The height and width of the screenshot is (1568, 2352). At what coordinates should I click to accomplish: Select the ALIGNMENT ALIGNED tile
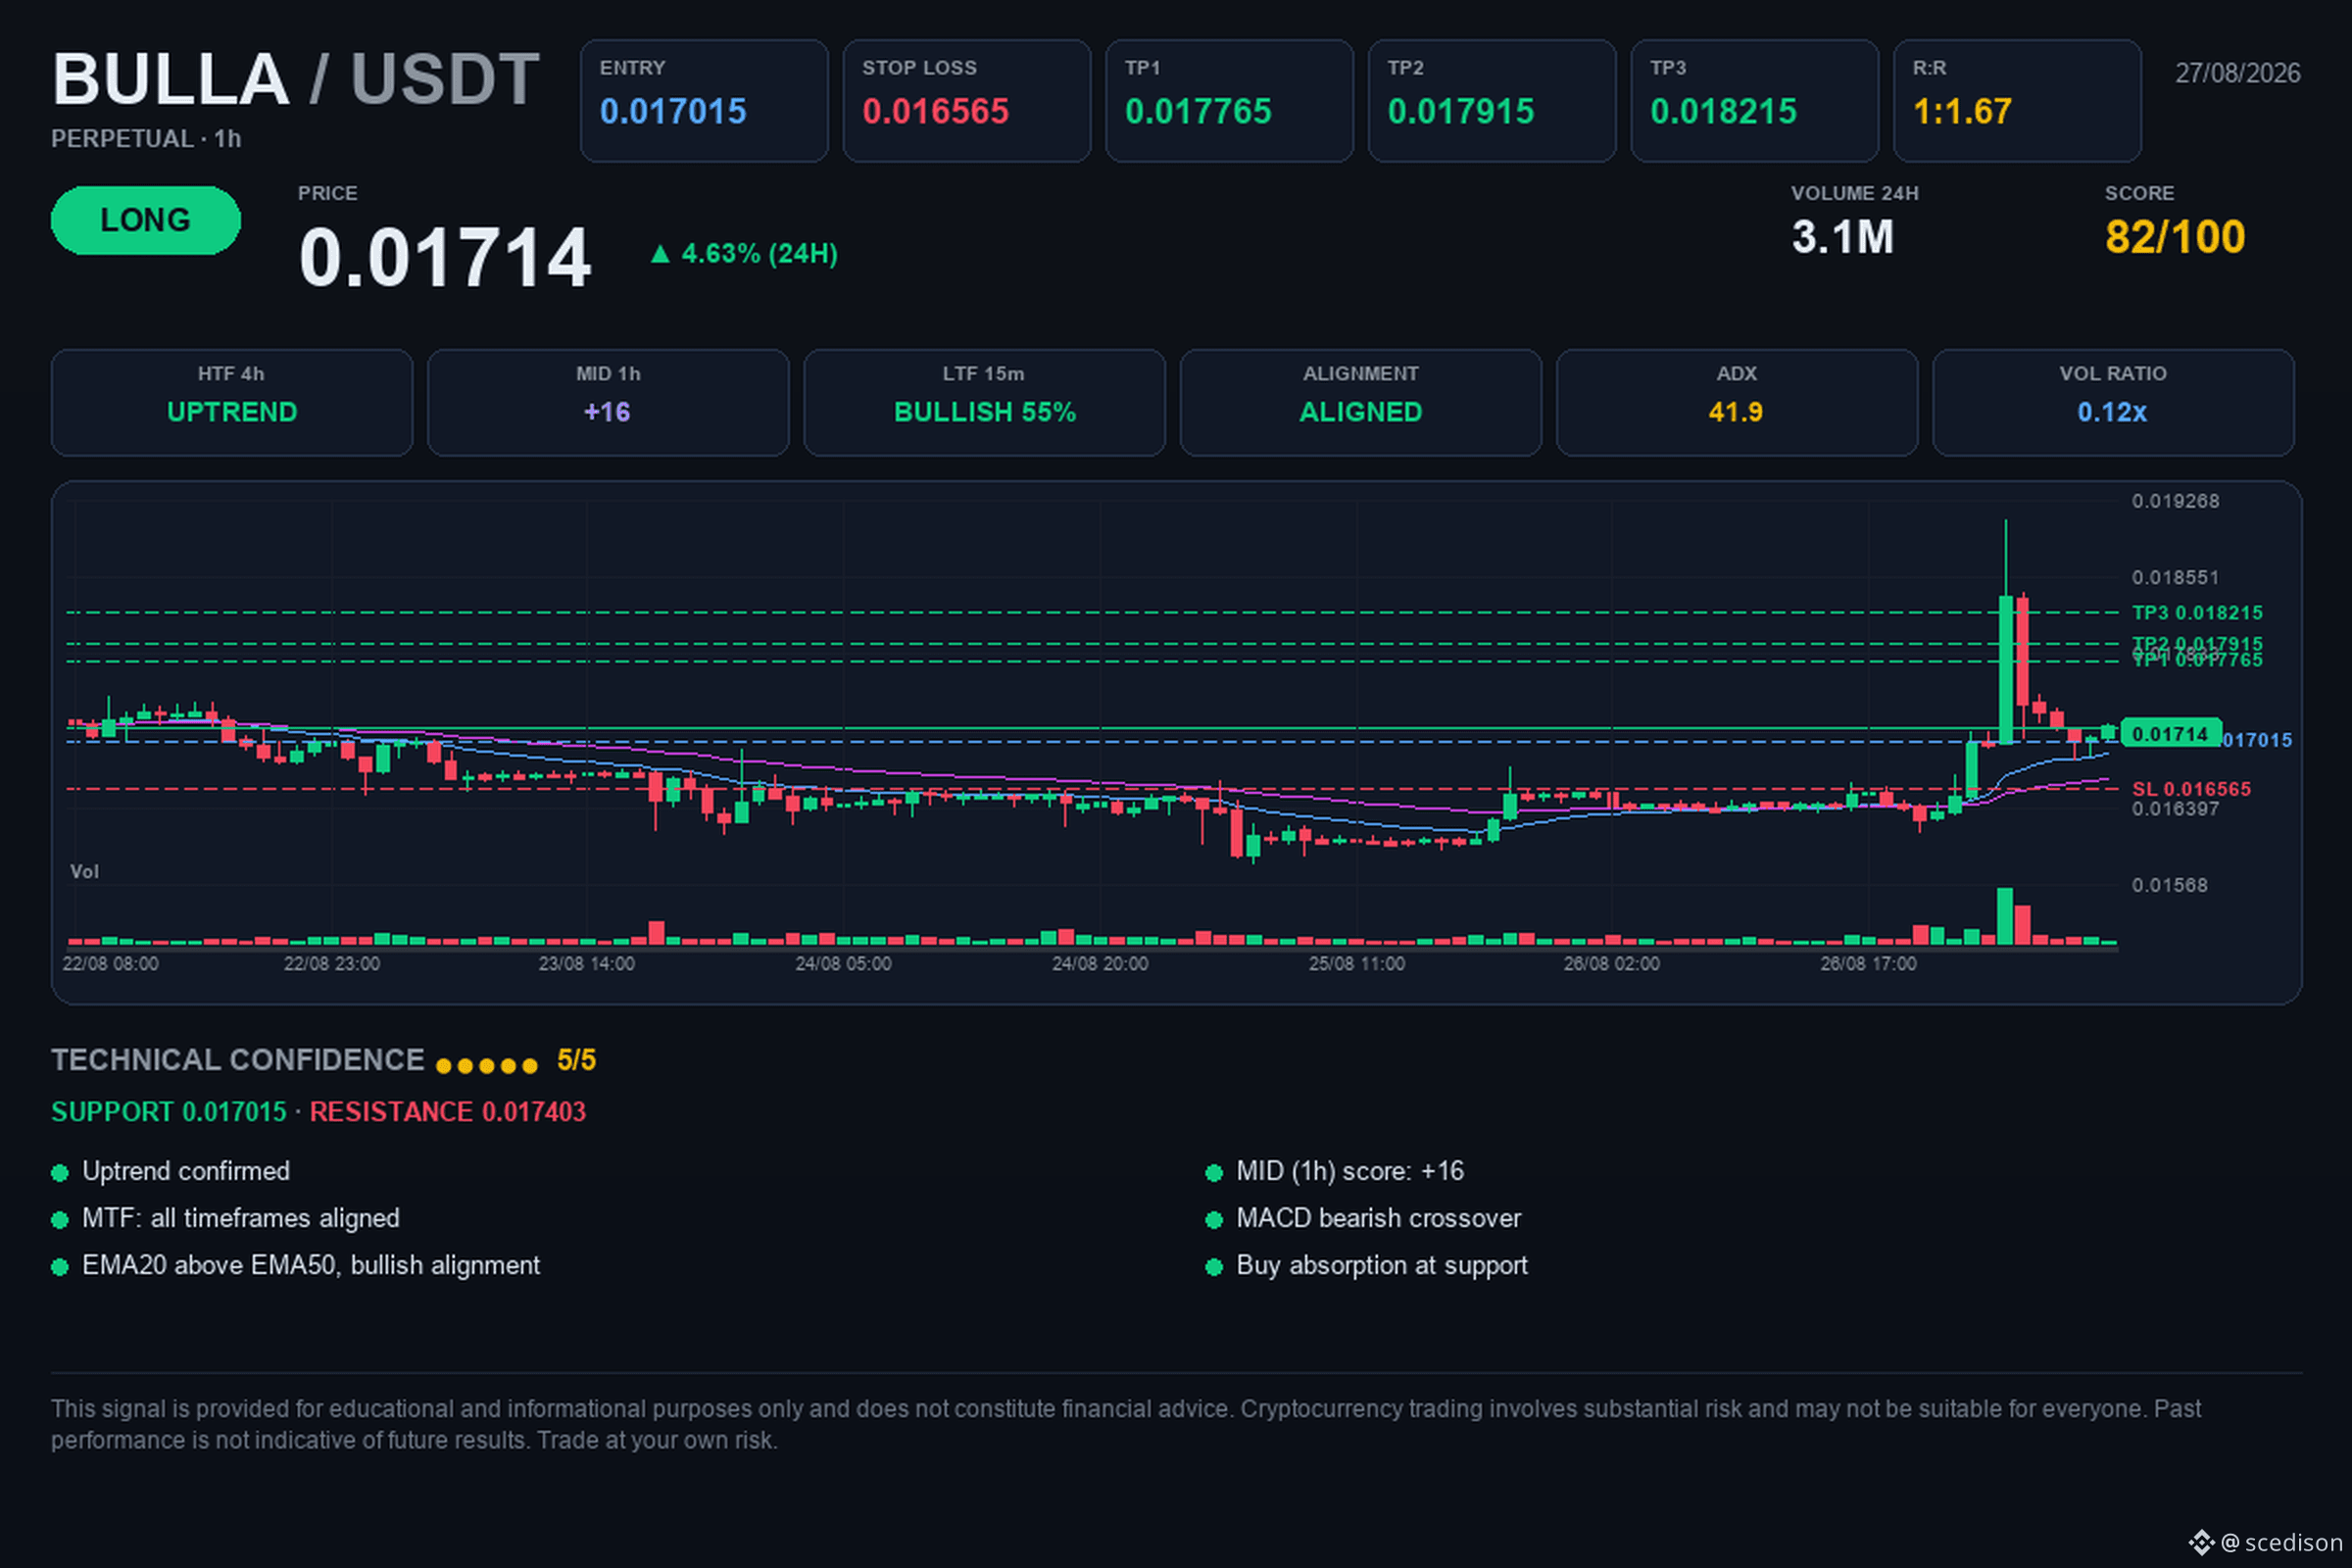point(1361,402)
